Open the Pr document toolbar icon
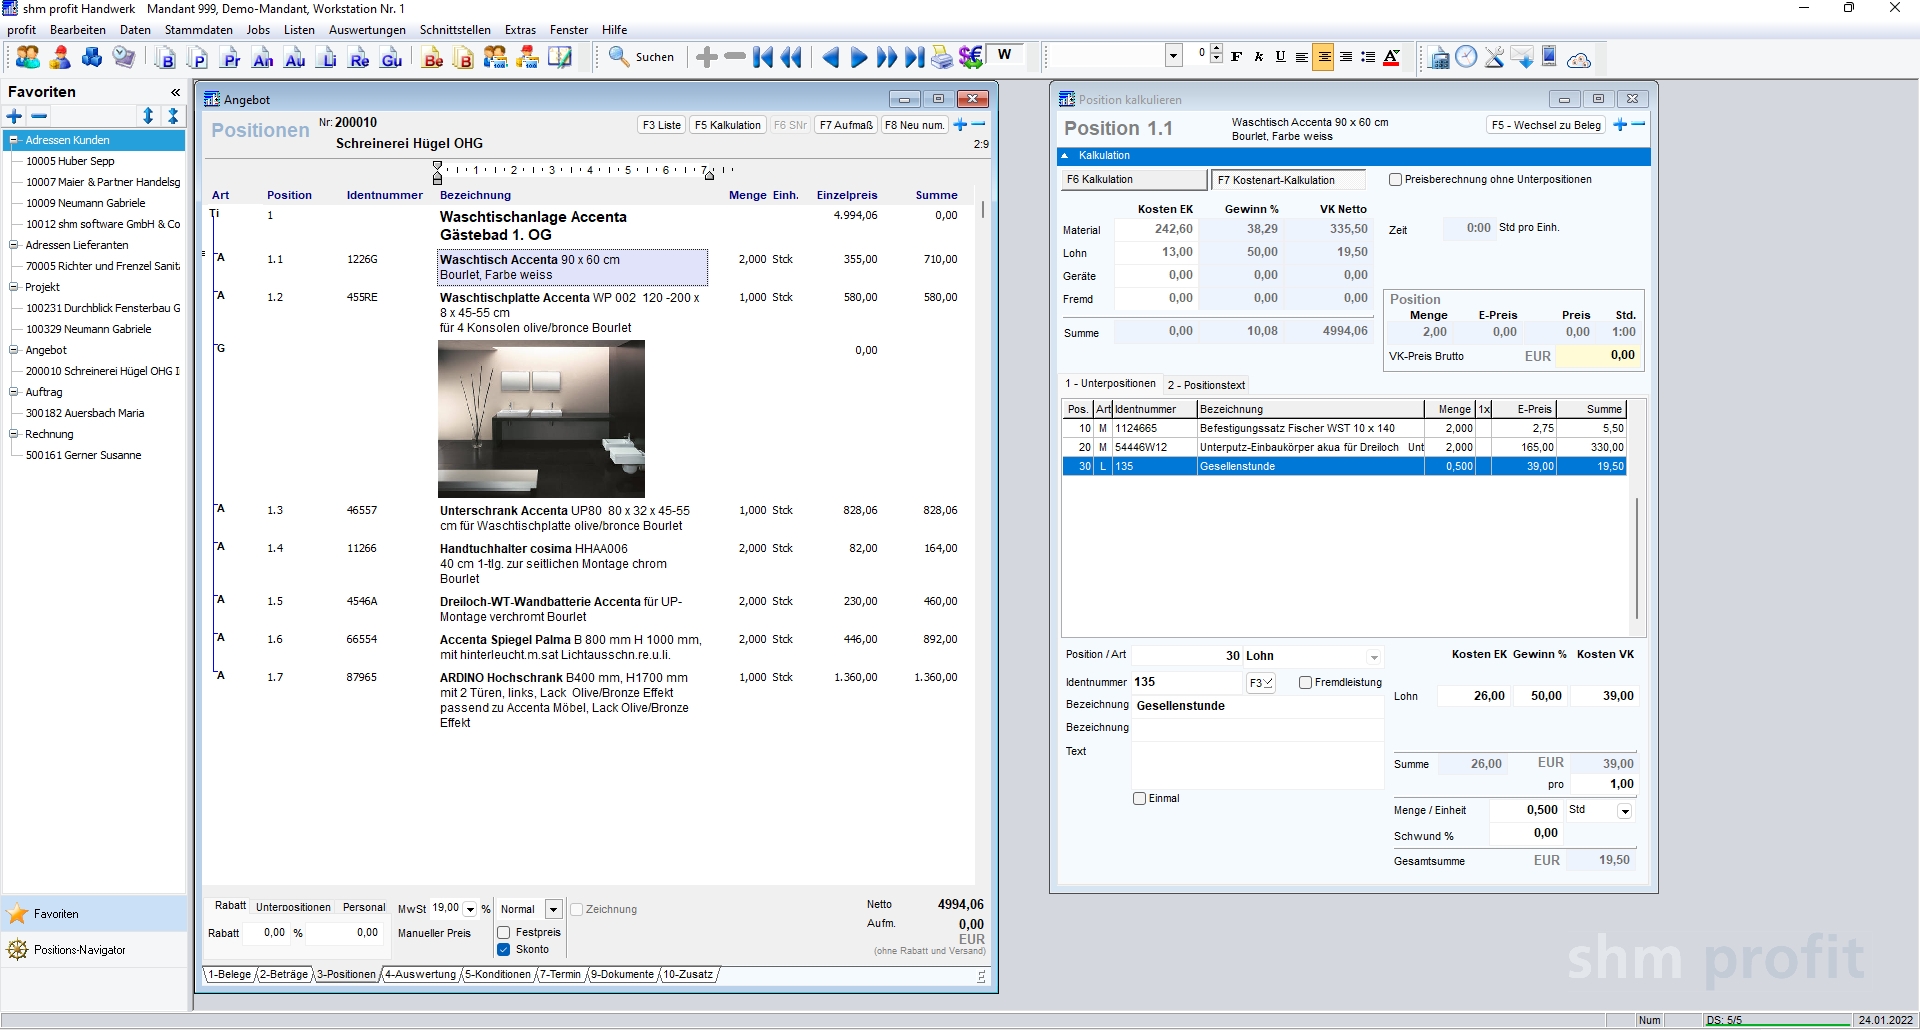Screen dimensions: 1920x1030 pos(231,58)
